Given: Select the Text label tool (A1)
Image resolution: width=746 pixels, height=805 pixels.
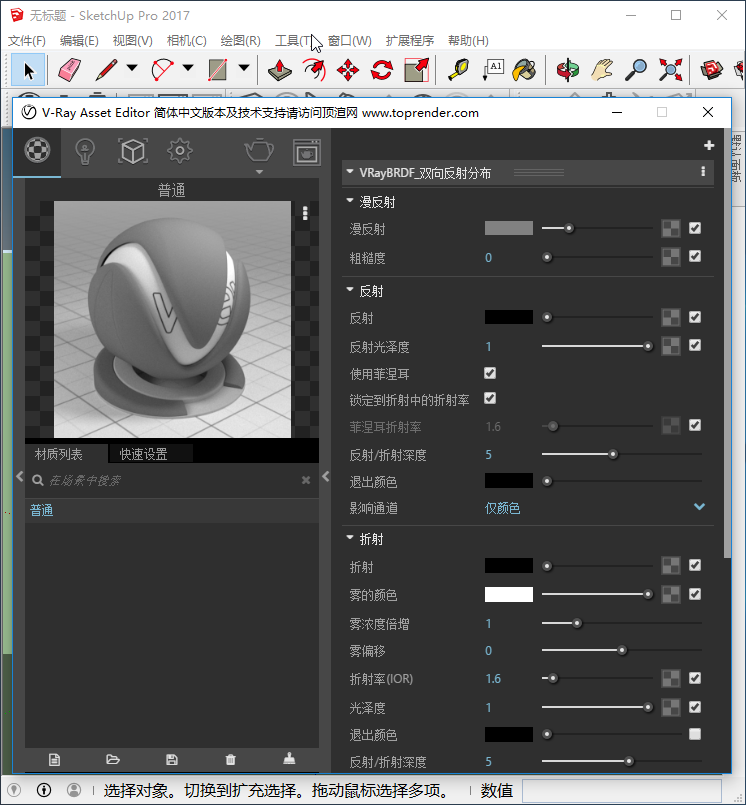Looking at the screenshot, I should point(493,70).
